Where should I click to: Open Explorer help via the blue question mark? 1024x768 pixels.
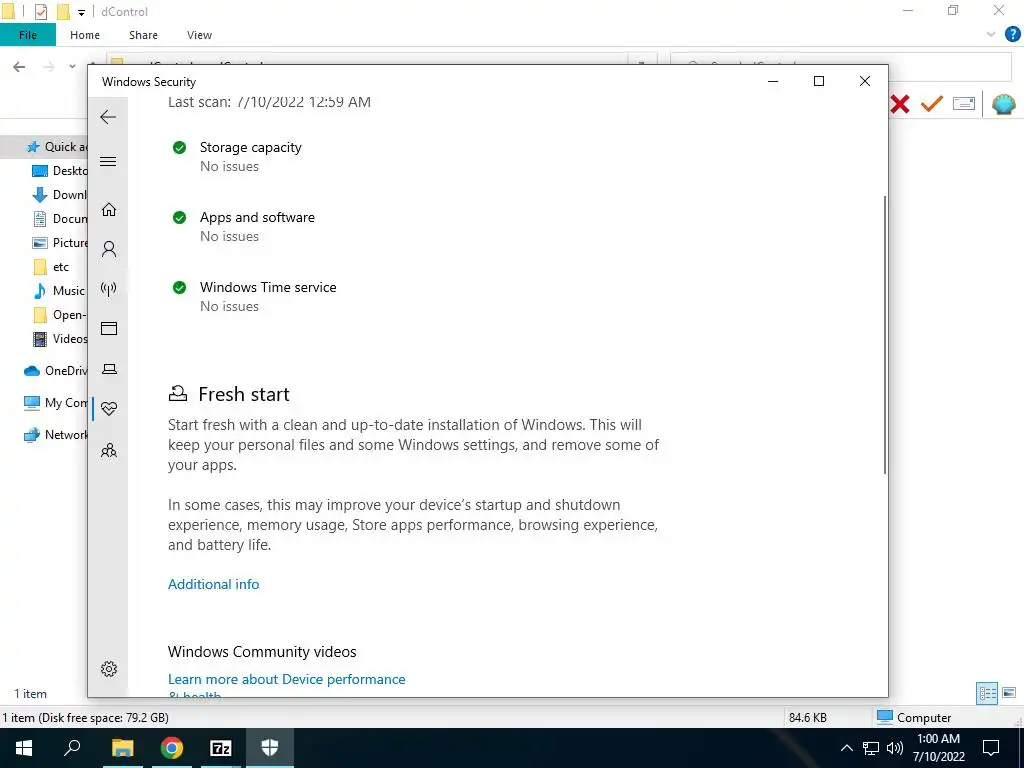pos(1012,34)
